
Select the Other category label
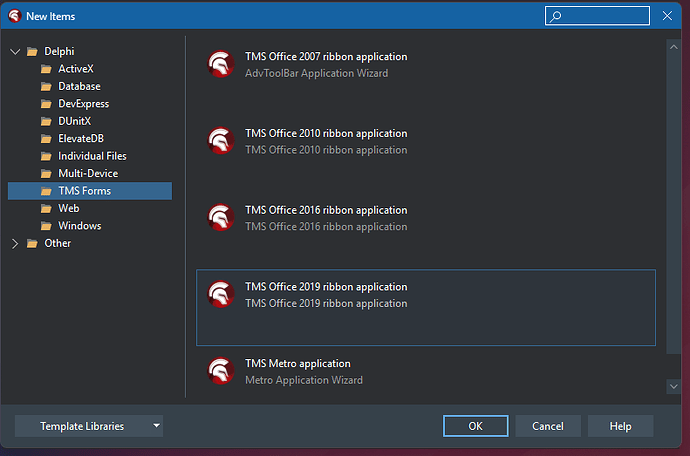58,243
